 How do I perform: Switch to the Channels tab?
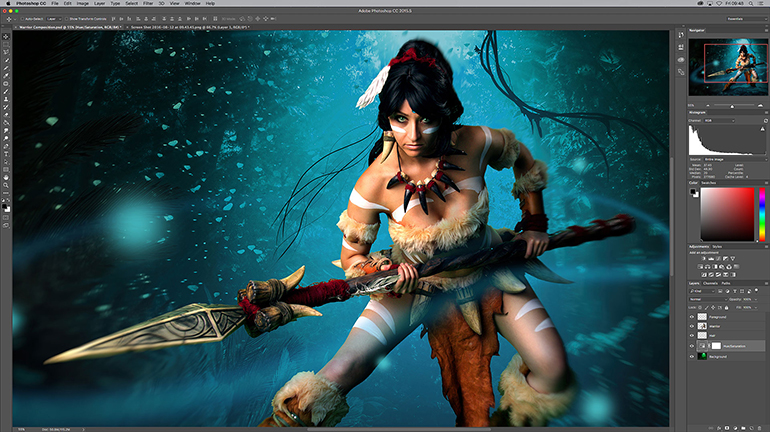pos(711,283)
